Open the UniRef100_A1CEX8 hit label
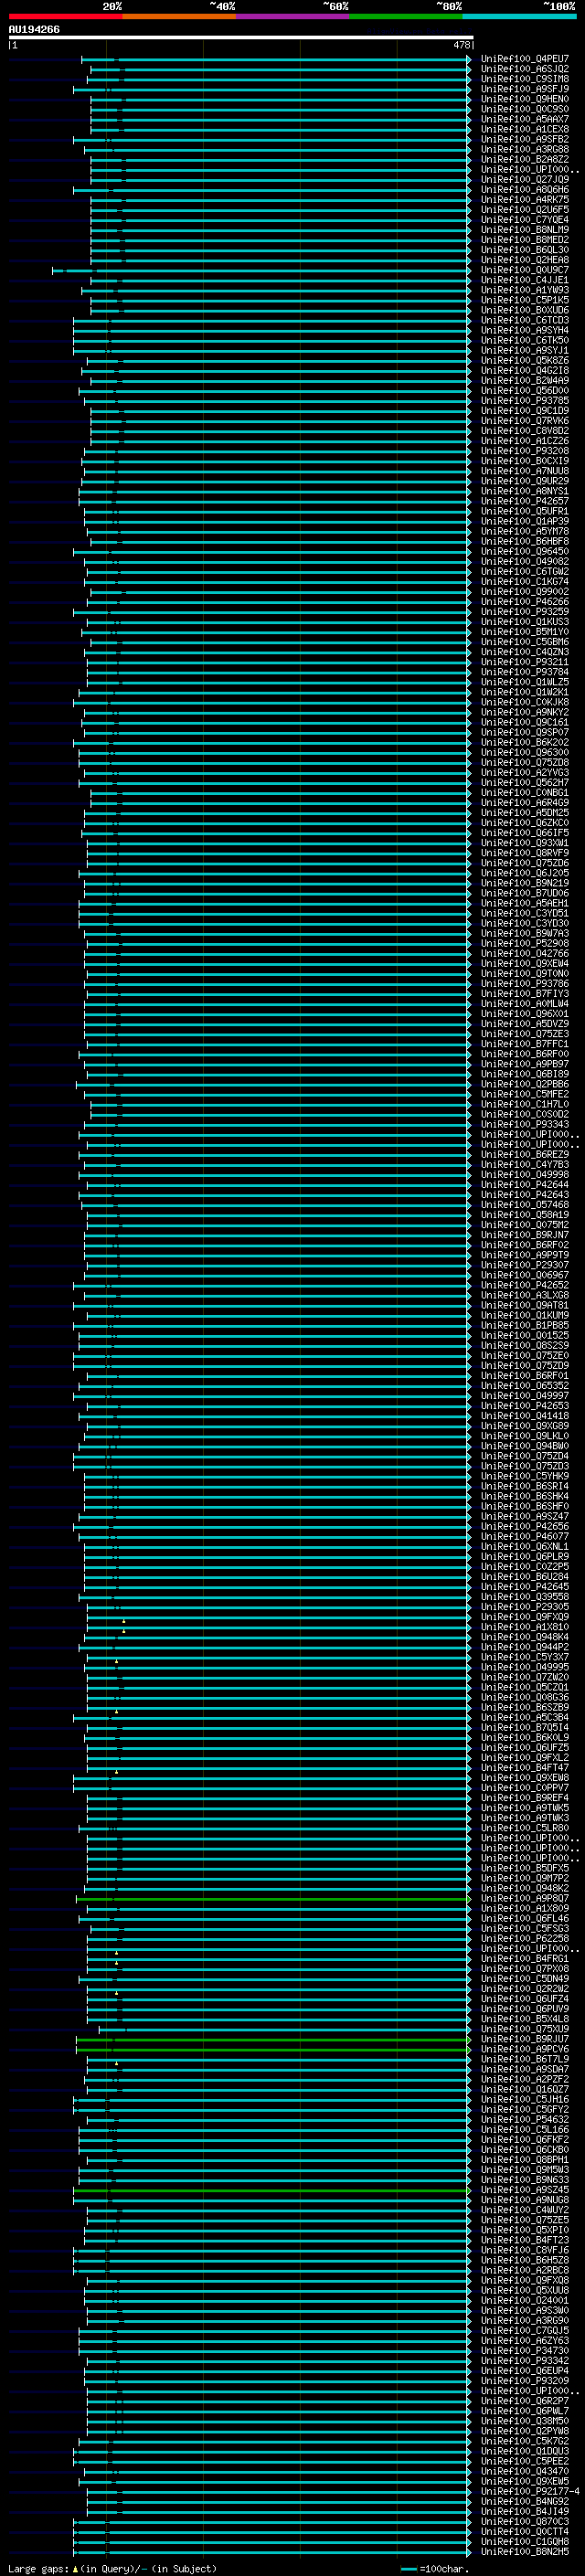The image size is (585, 2576). [x=525, y=129]
